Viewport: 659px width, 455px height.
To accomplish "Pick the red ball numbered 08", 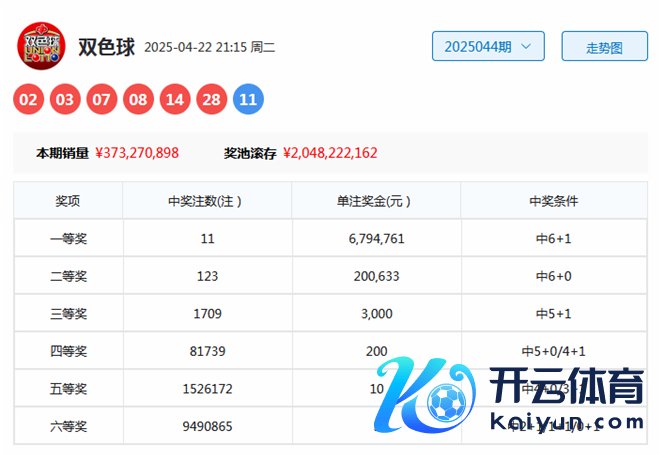I will [139, 99].
